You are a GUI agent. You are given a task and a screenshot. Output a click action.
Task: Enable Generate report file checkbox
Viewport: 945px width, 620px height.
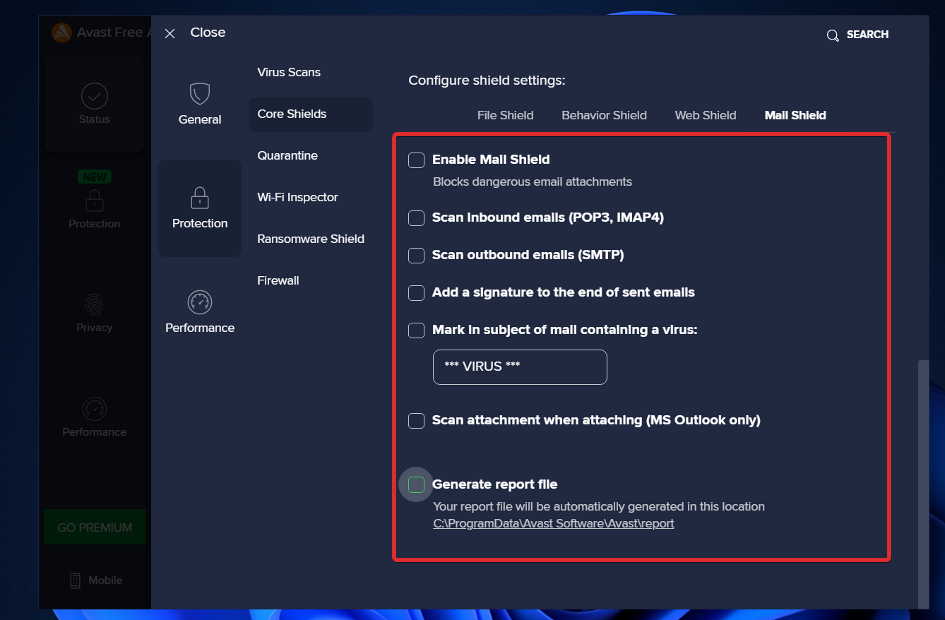[416, 484]
